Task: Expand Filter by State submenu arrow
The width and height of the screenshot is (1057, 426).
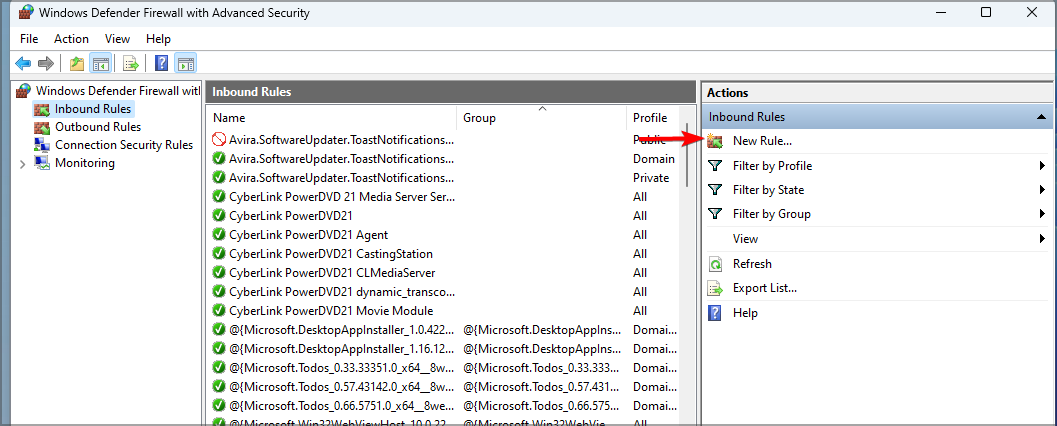Action: pyautogui.click(x=1042, y=190)
